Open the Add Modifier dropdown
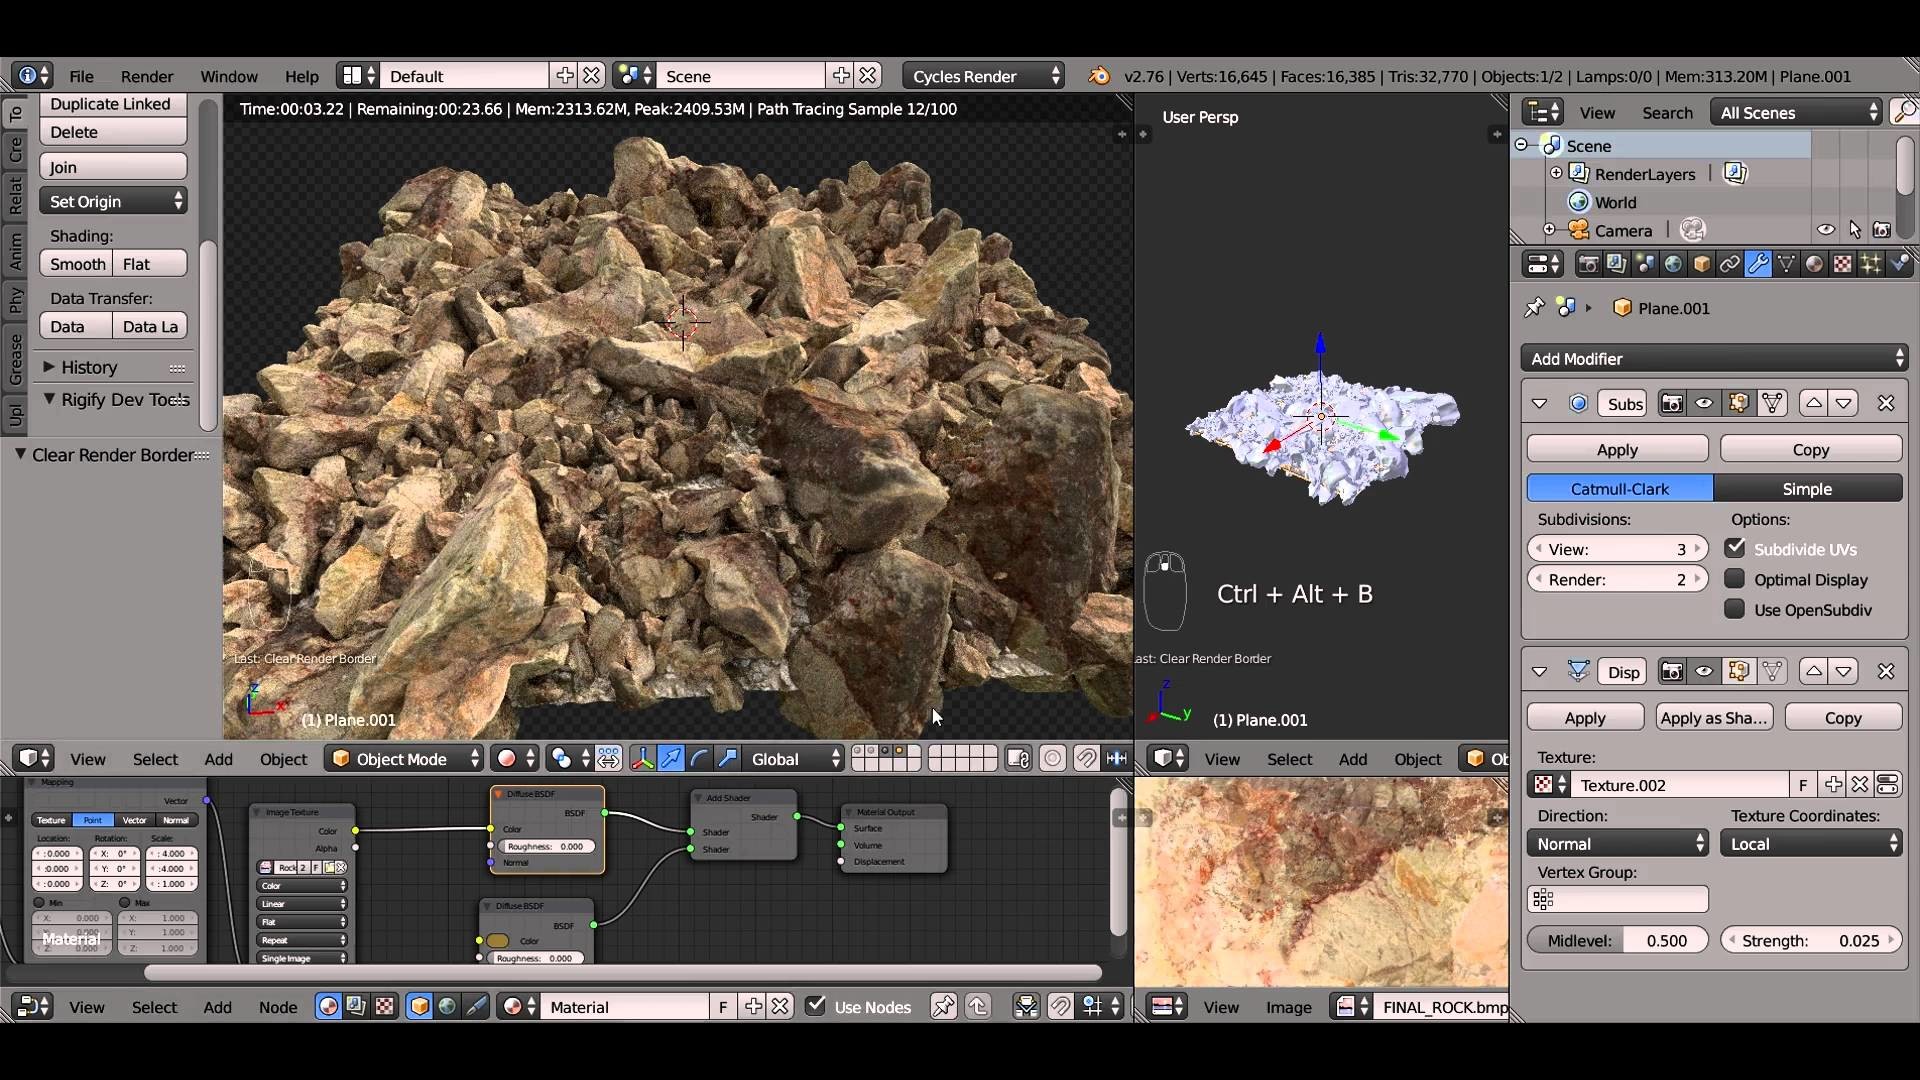The height and width of the screenshot is (1080, 1920). point(1714,358)
